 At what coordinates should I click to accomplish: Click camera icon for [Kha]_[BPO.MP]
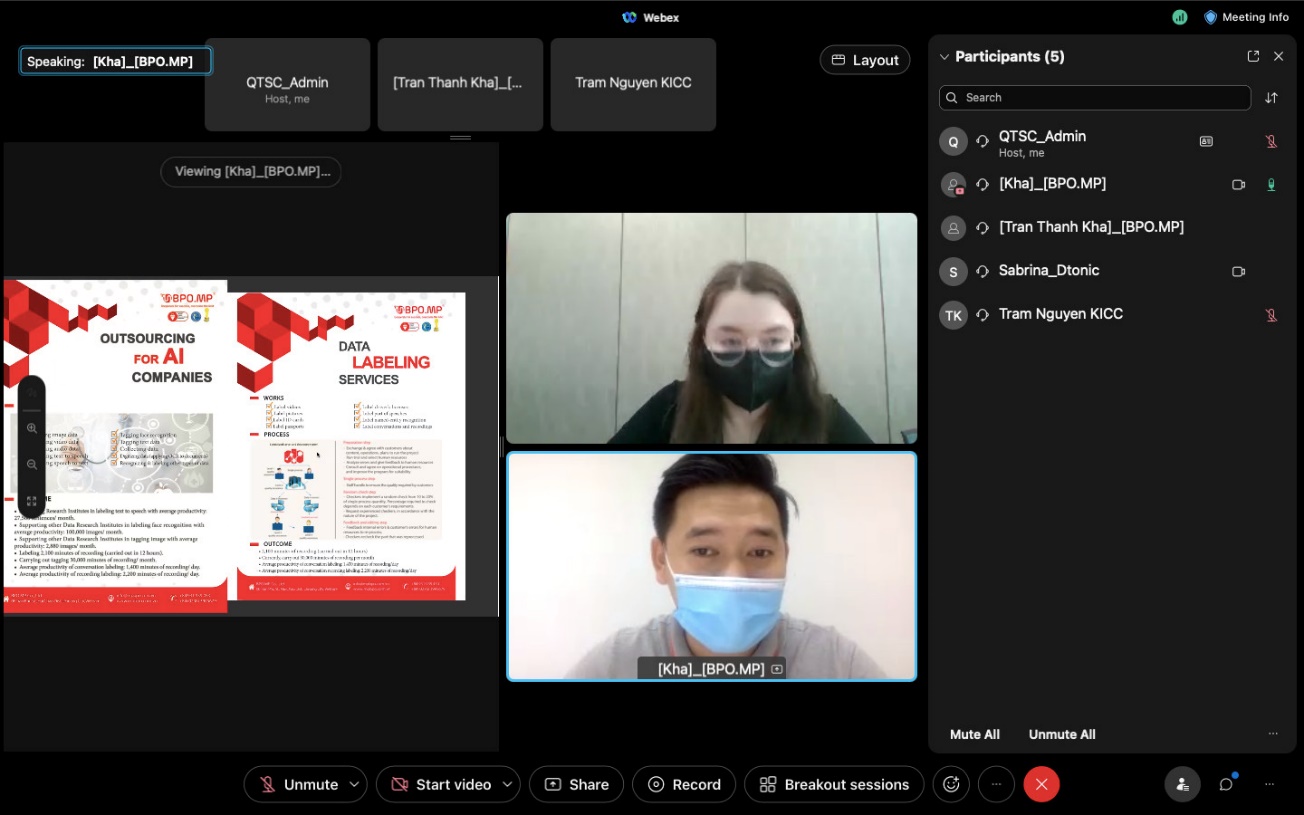coord(1238,185)
